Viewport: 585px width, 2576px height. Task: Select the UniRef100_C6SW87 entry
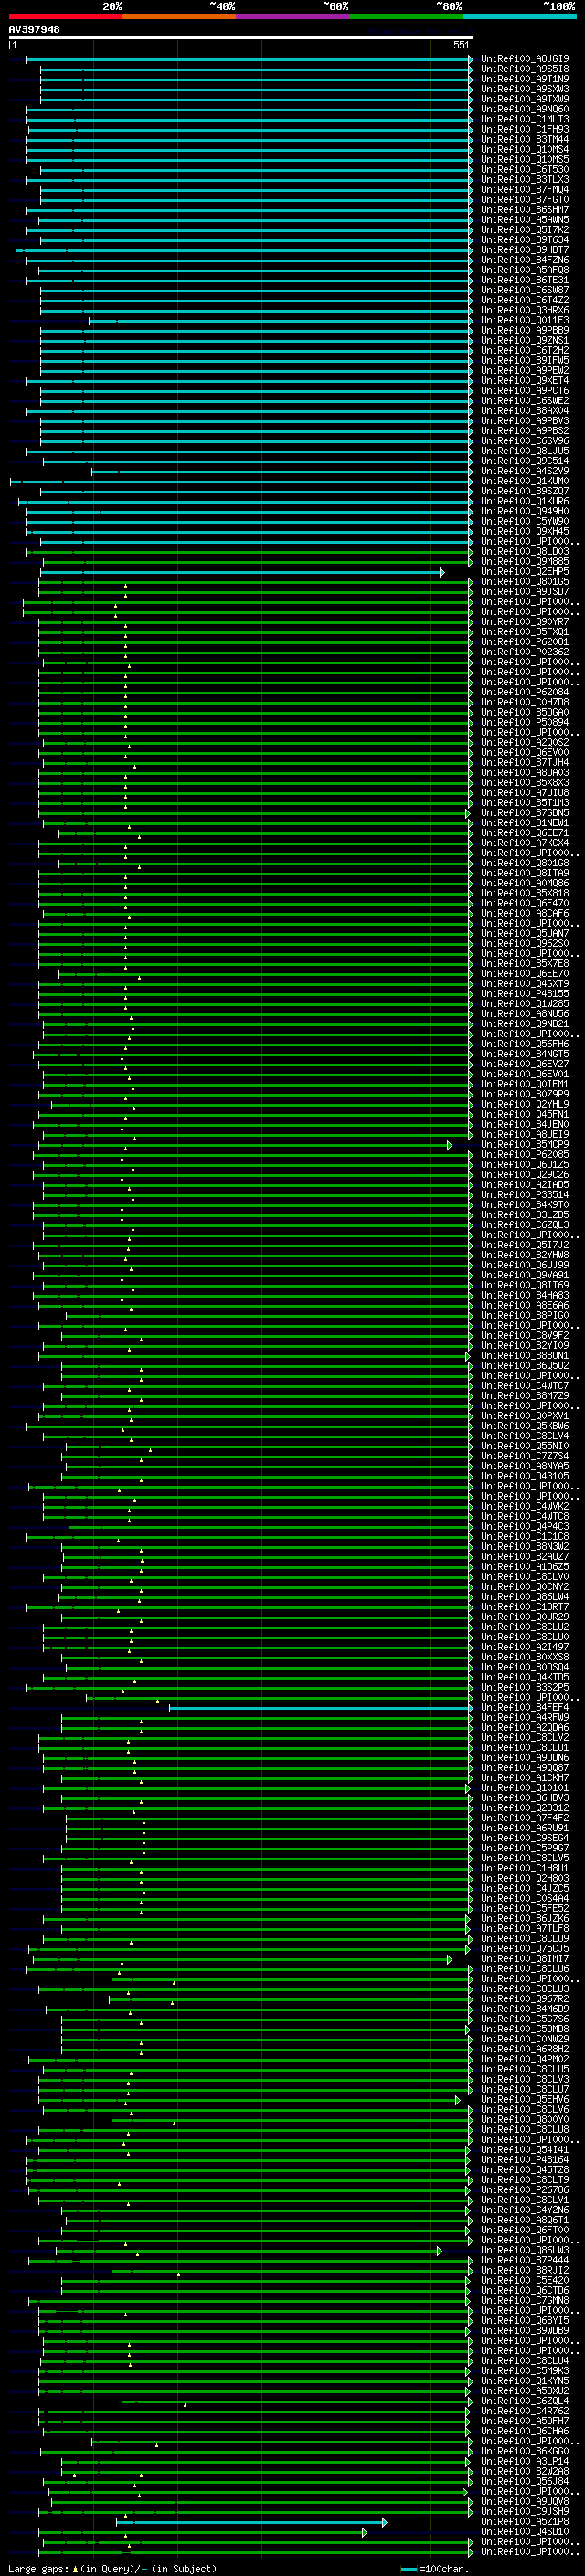[x=525, y=290]
